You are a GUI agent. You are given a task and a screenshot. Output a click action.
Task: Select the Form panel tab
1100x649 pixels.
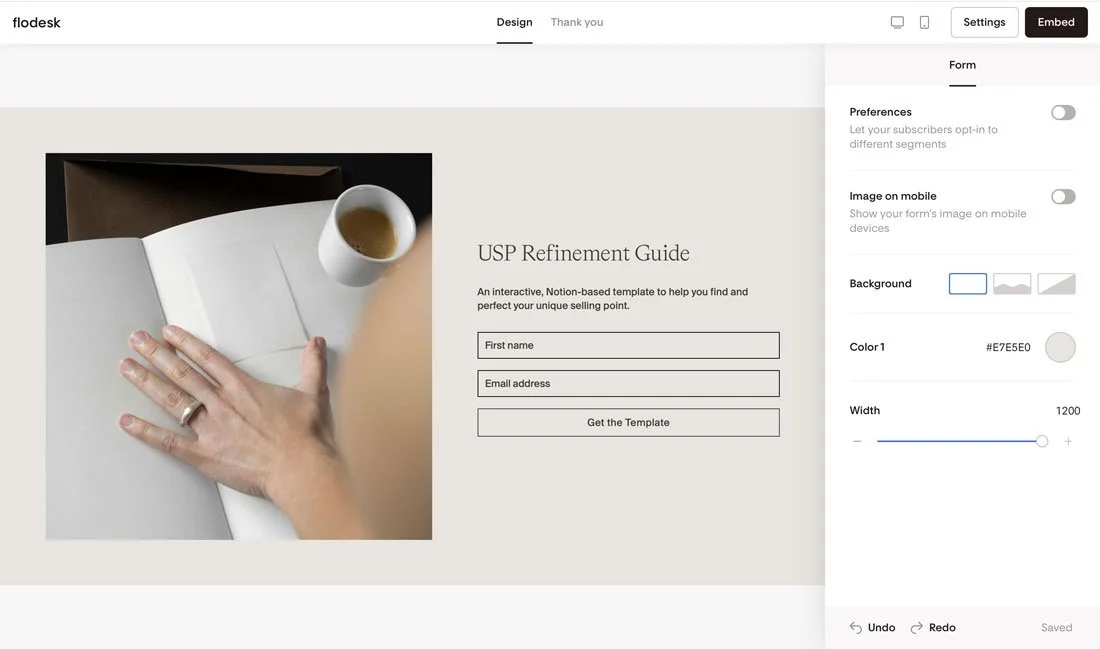pos(963,62)
